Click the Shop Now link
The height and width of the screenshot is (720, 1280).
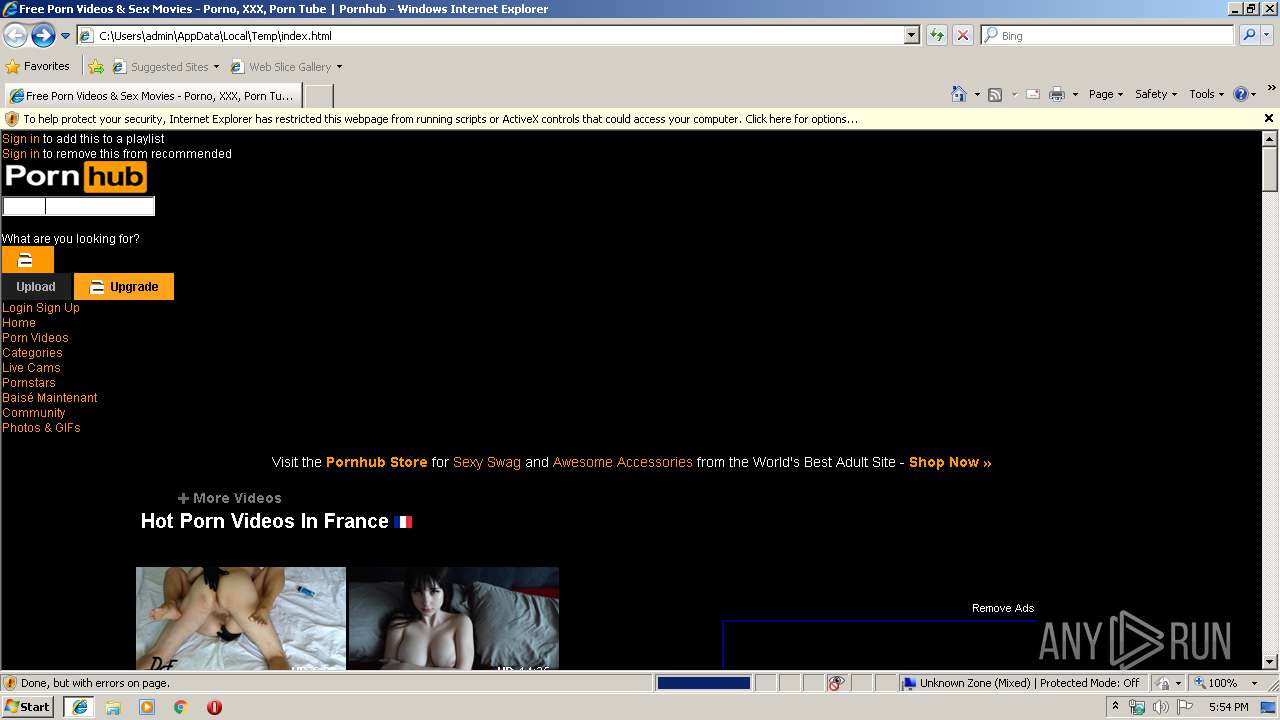tap(950, 462)
